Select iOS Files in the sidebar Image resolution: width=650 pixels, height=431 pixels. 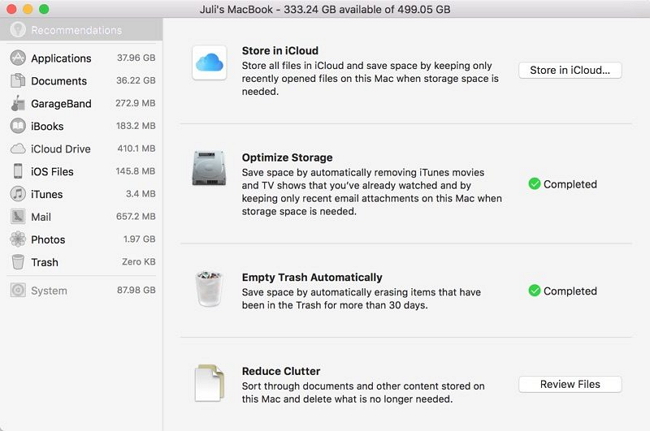81,171
